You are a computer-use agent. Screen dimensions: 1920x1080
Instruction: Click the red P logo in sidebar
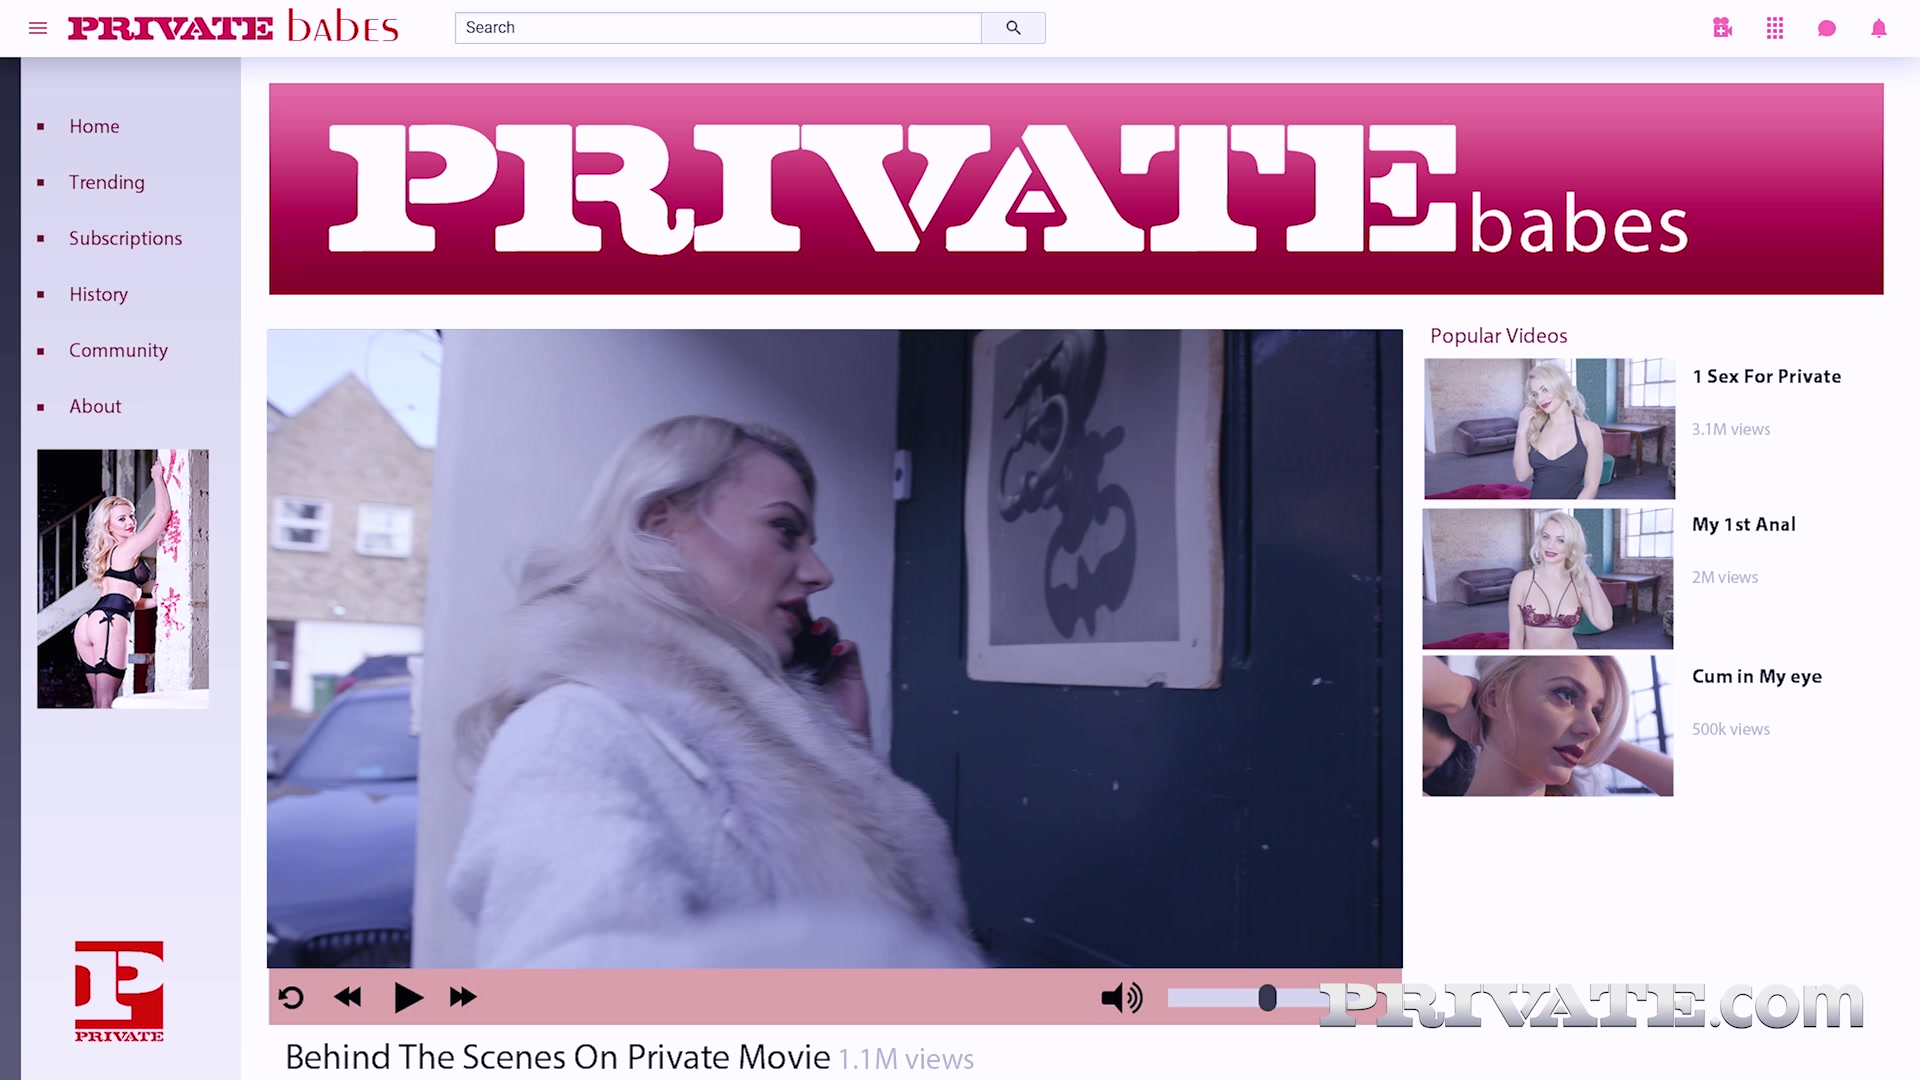[119, 991]
